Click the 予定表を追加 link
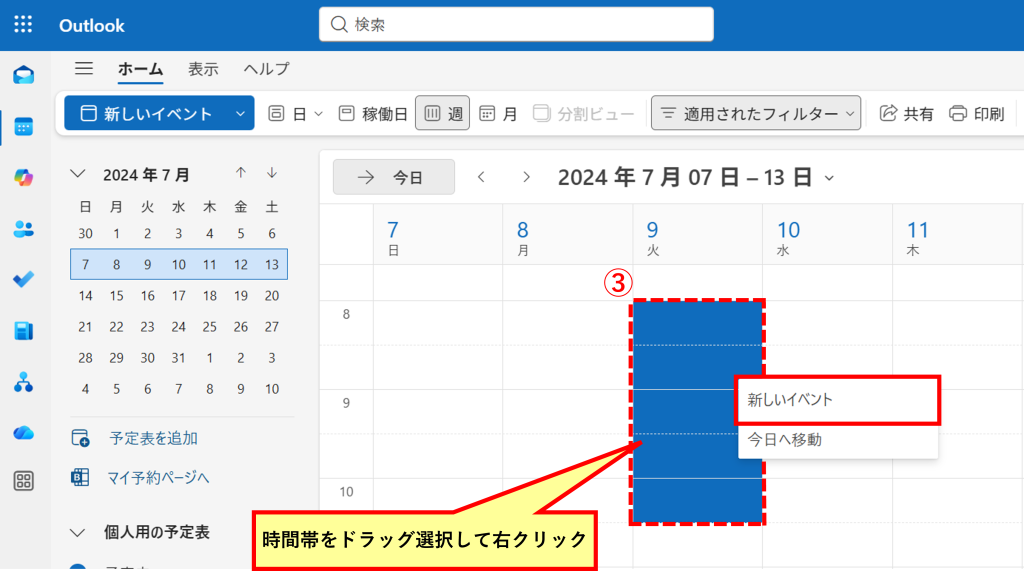Screen dimensions: 1024x571 coord(153,438)
